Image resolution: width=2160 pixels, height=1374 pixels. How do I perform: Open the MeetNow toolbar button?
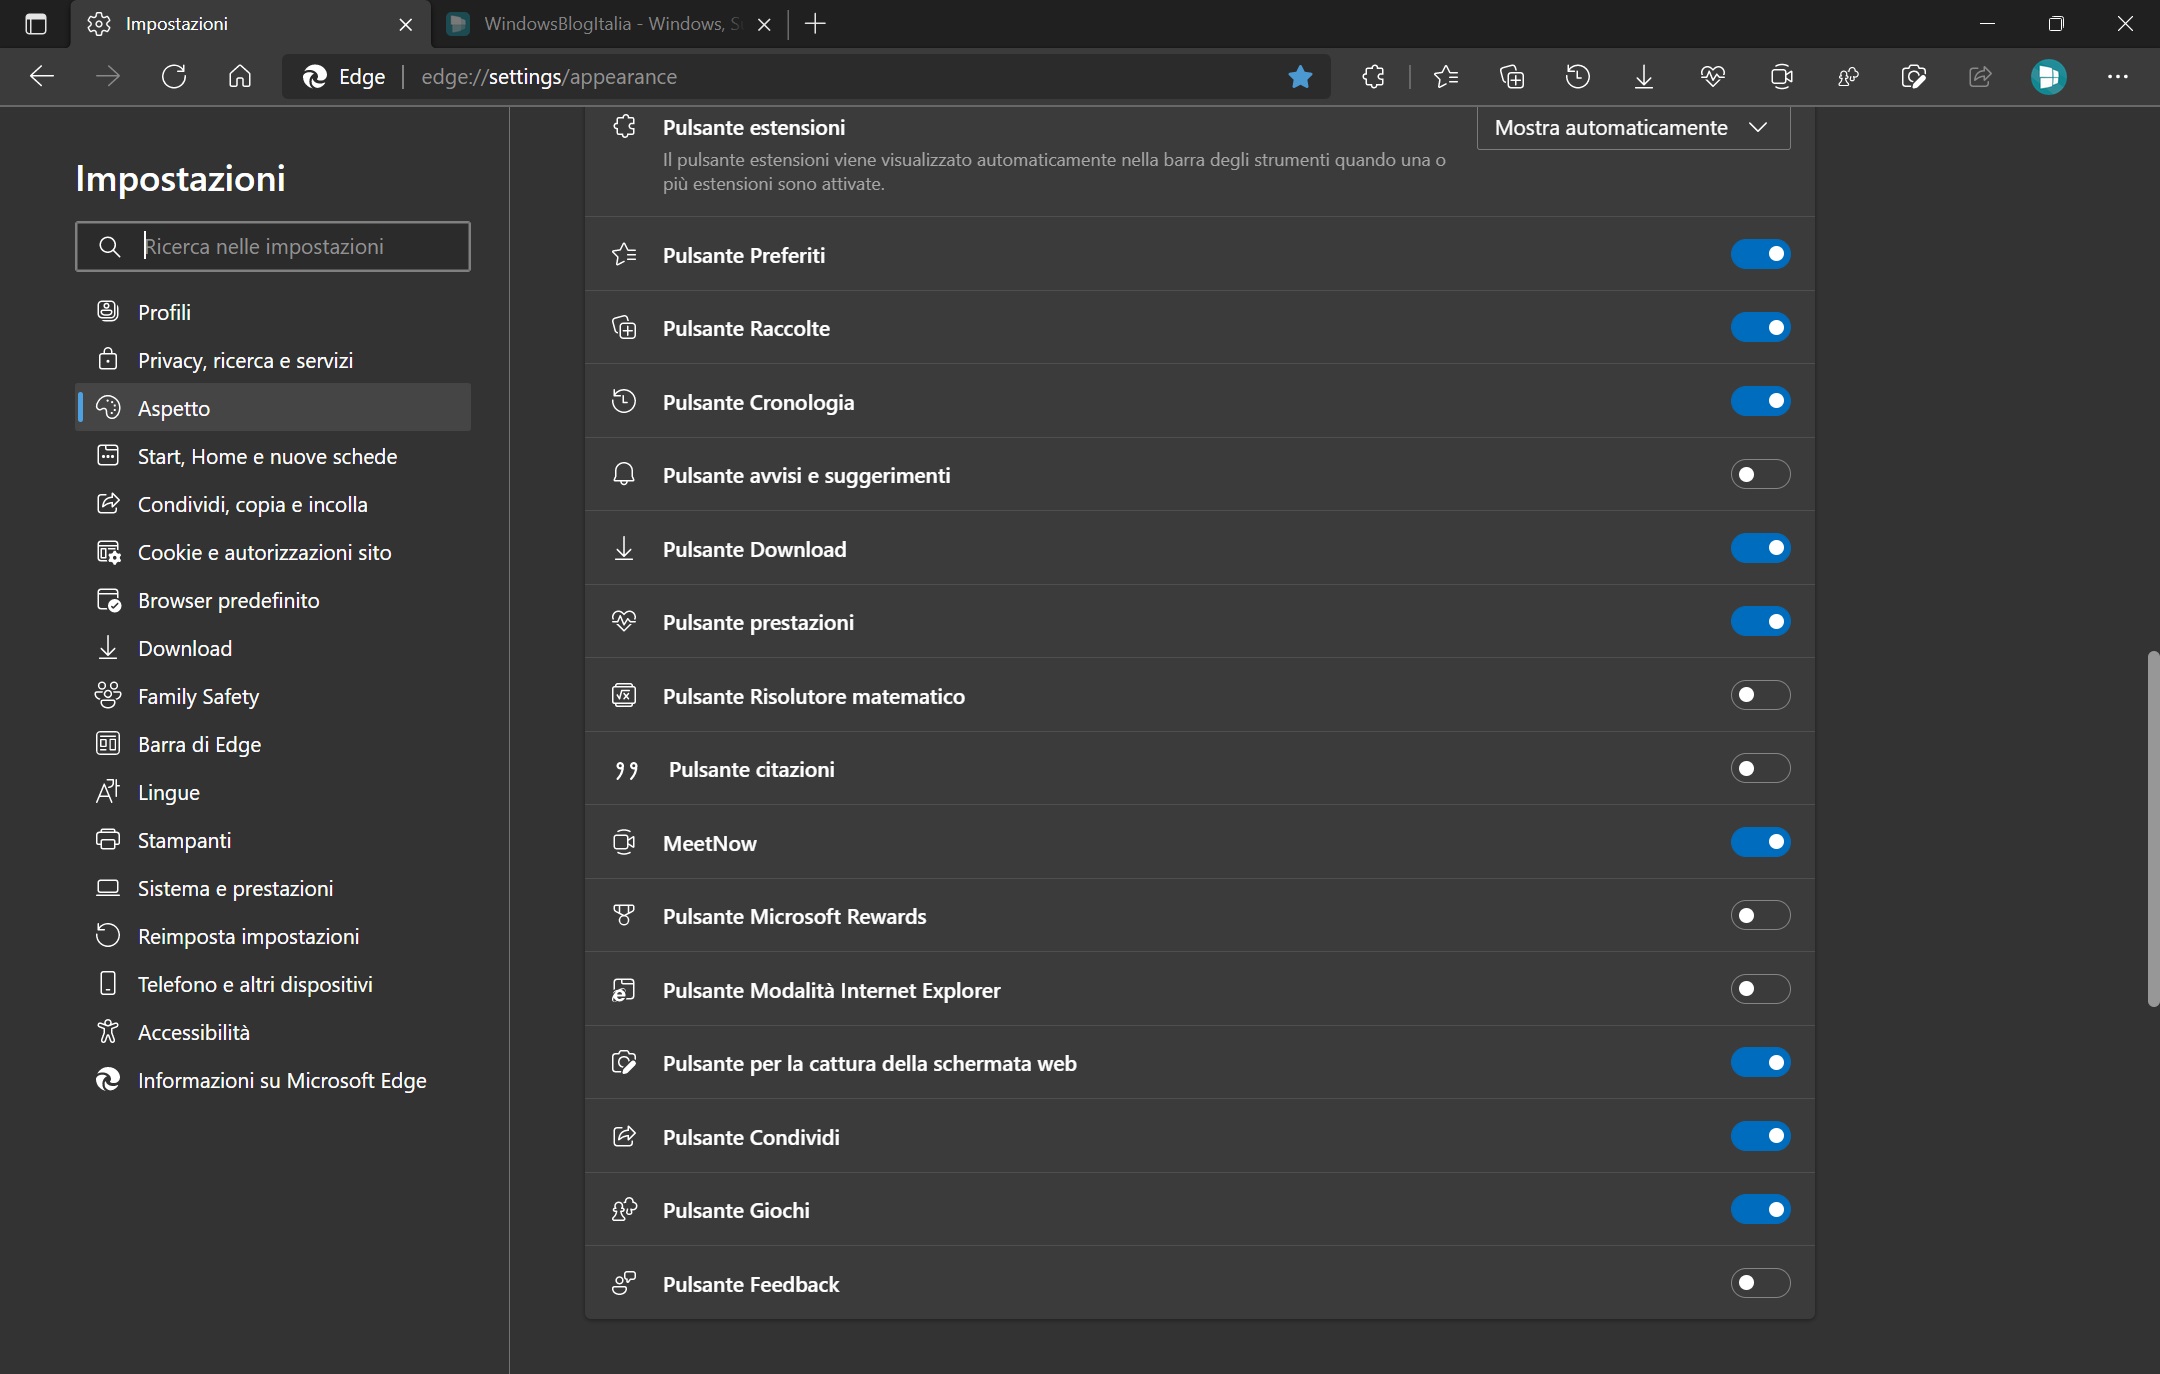click(x=1781, y=77)
